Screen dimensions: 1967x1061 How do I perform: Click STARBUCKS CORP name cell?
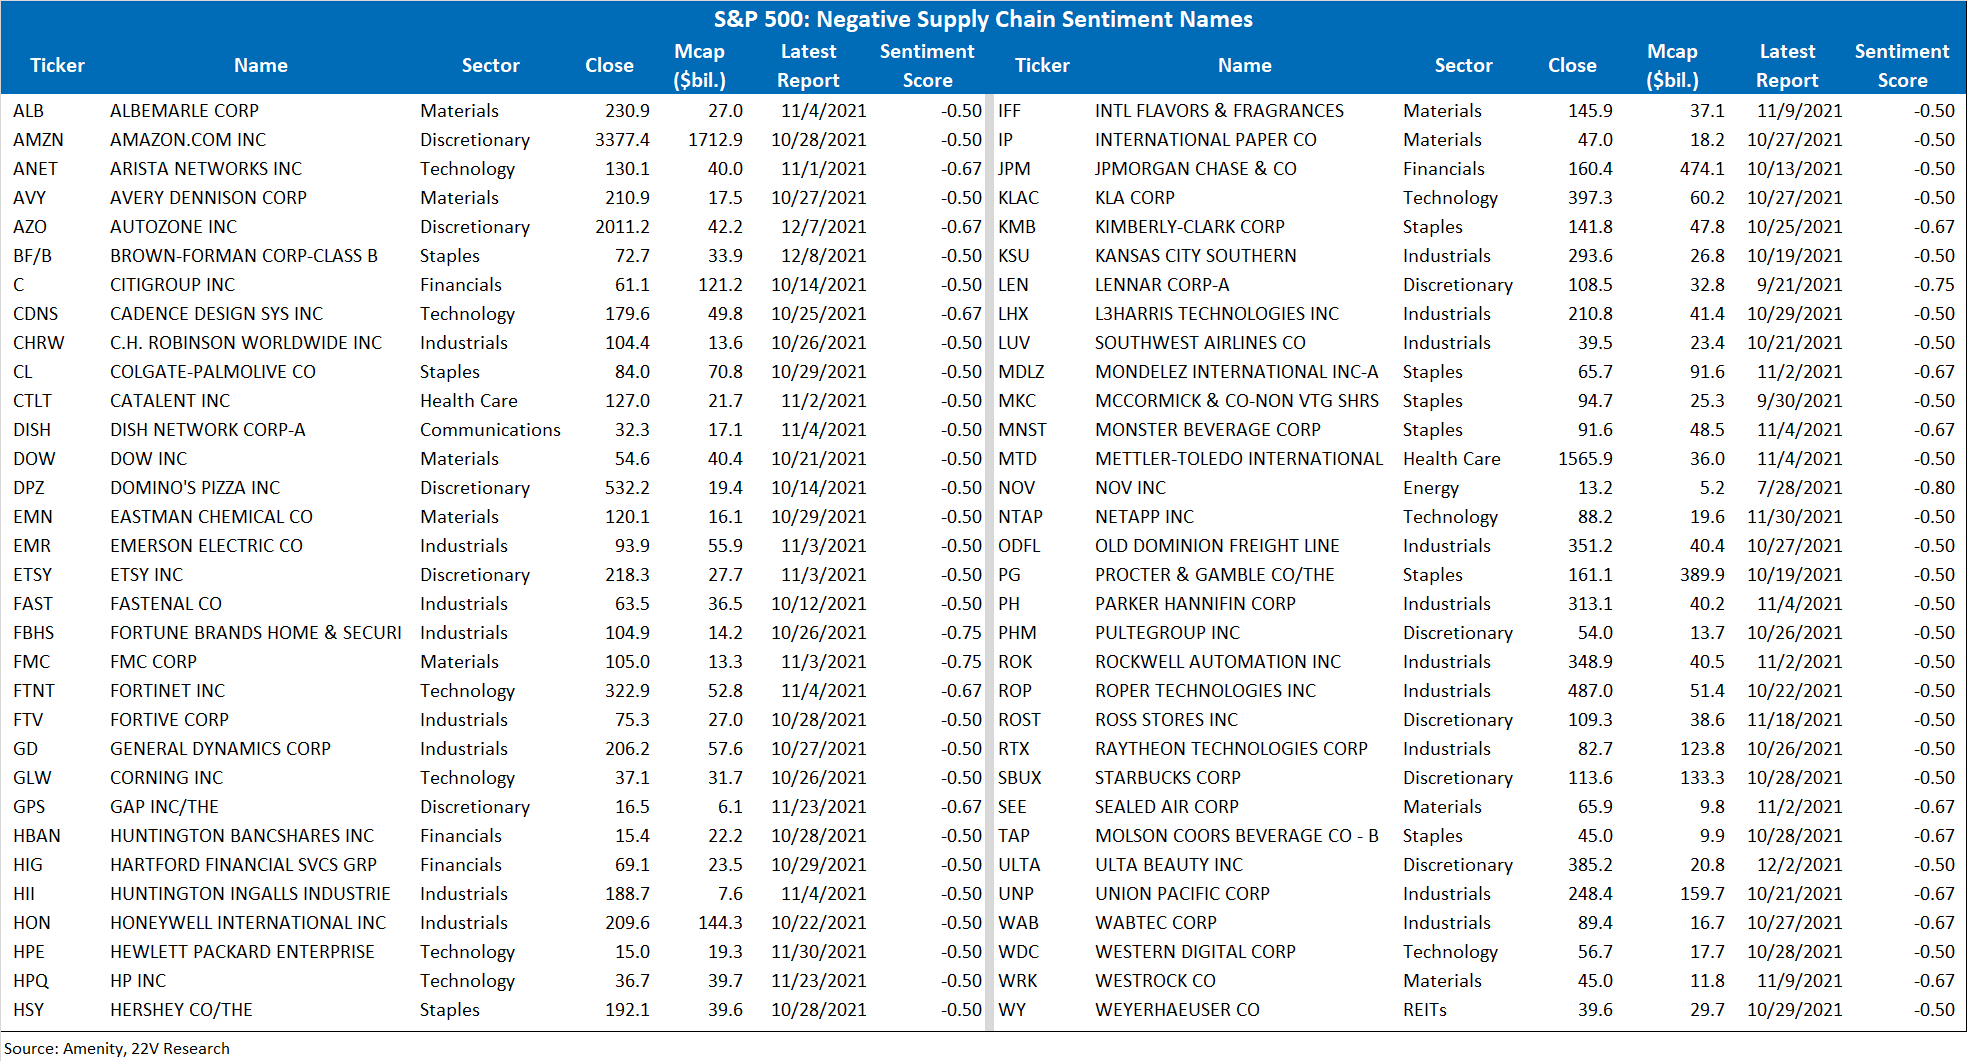click(1167, 778)
